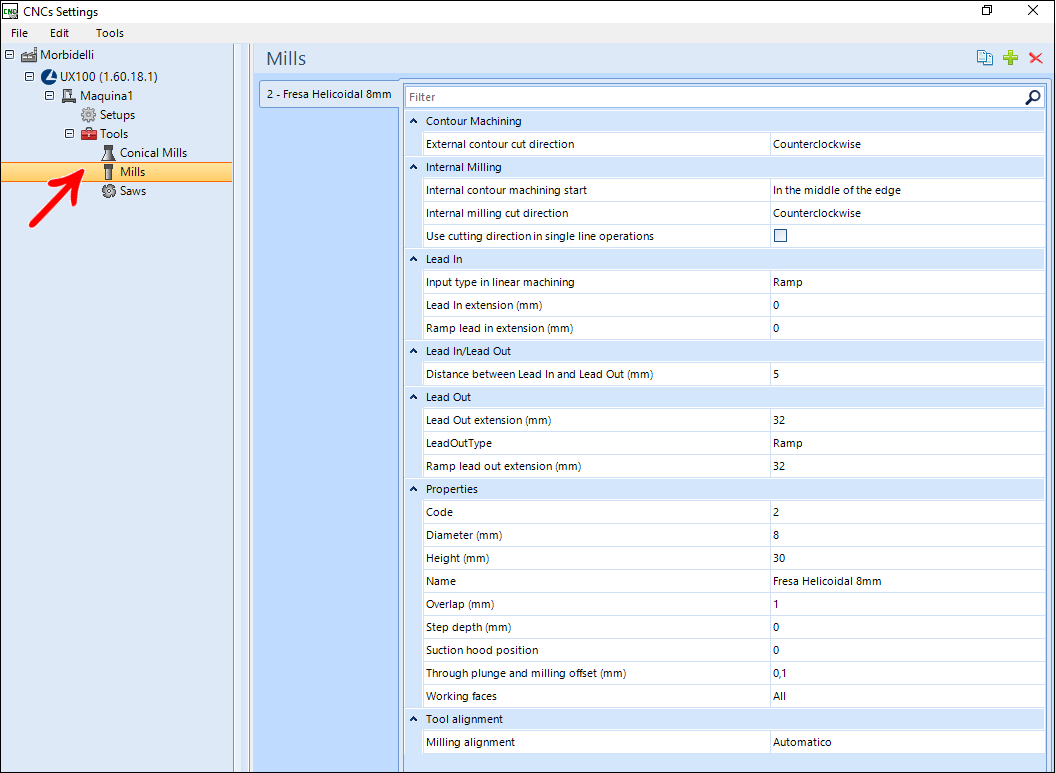This screenshot has width=1056, height=773.
Task: Edit the Step depth (mm) value
Action: pos(907,627)
